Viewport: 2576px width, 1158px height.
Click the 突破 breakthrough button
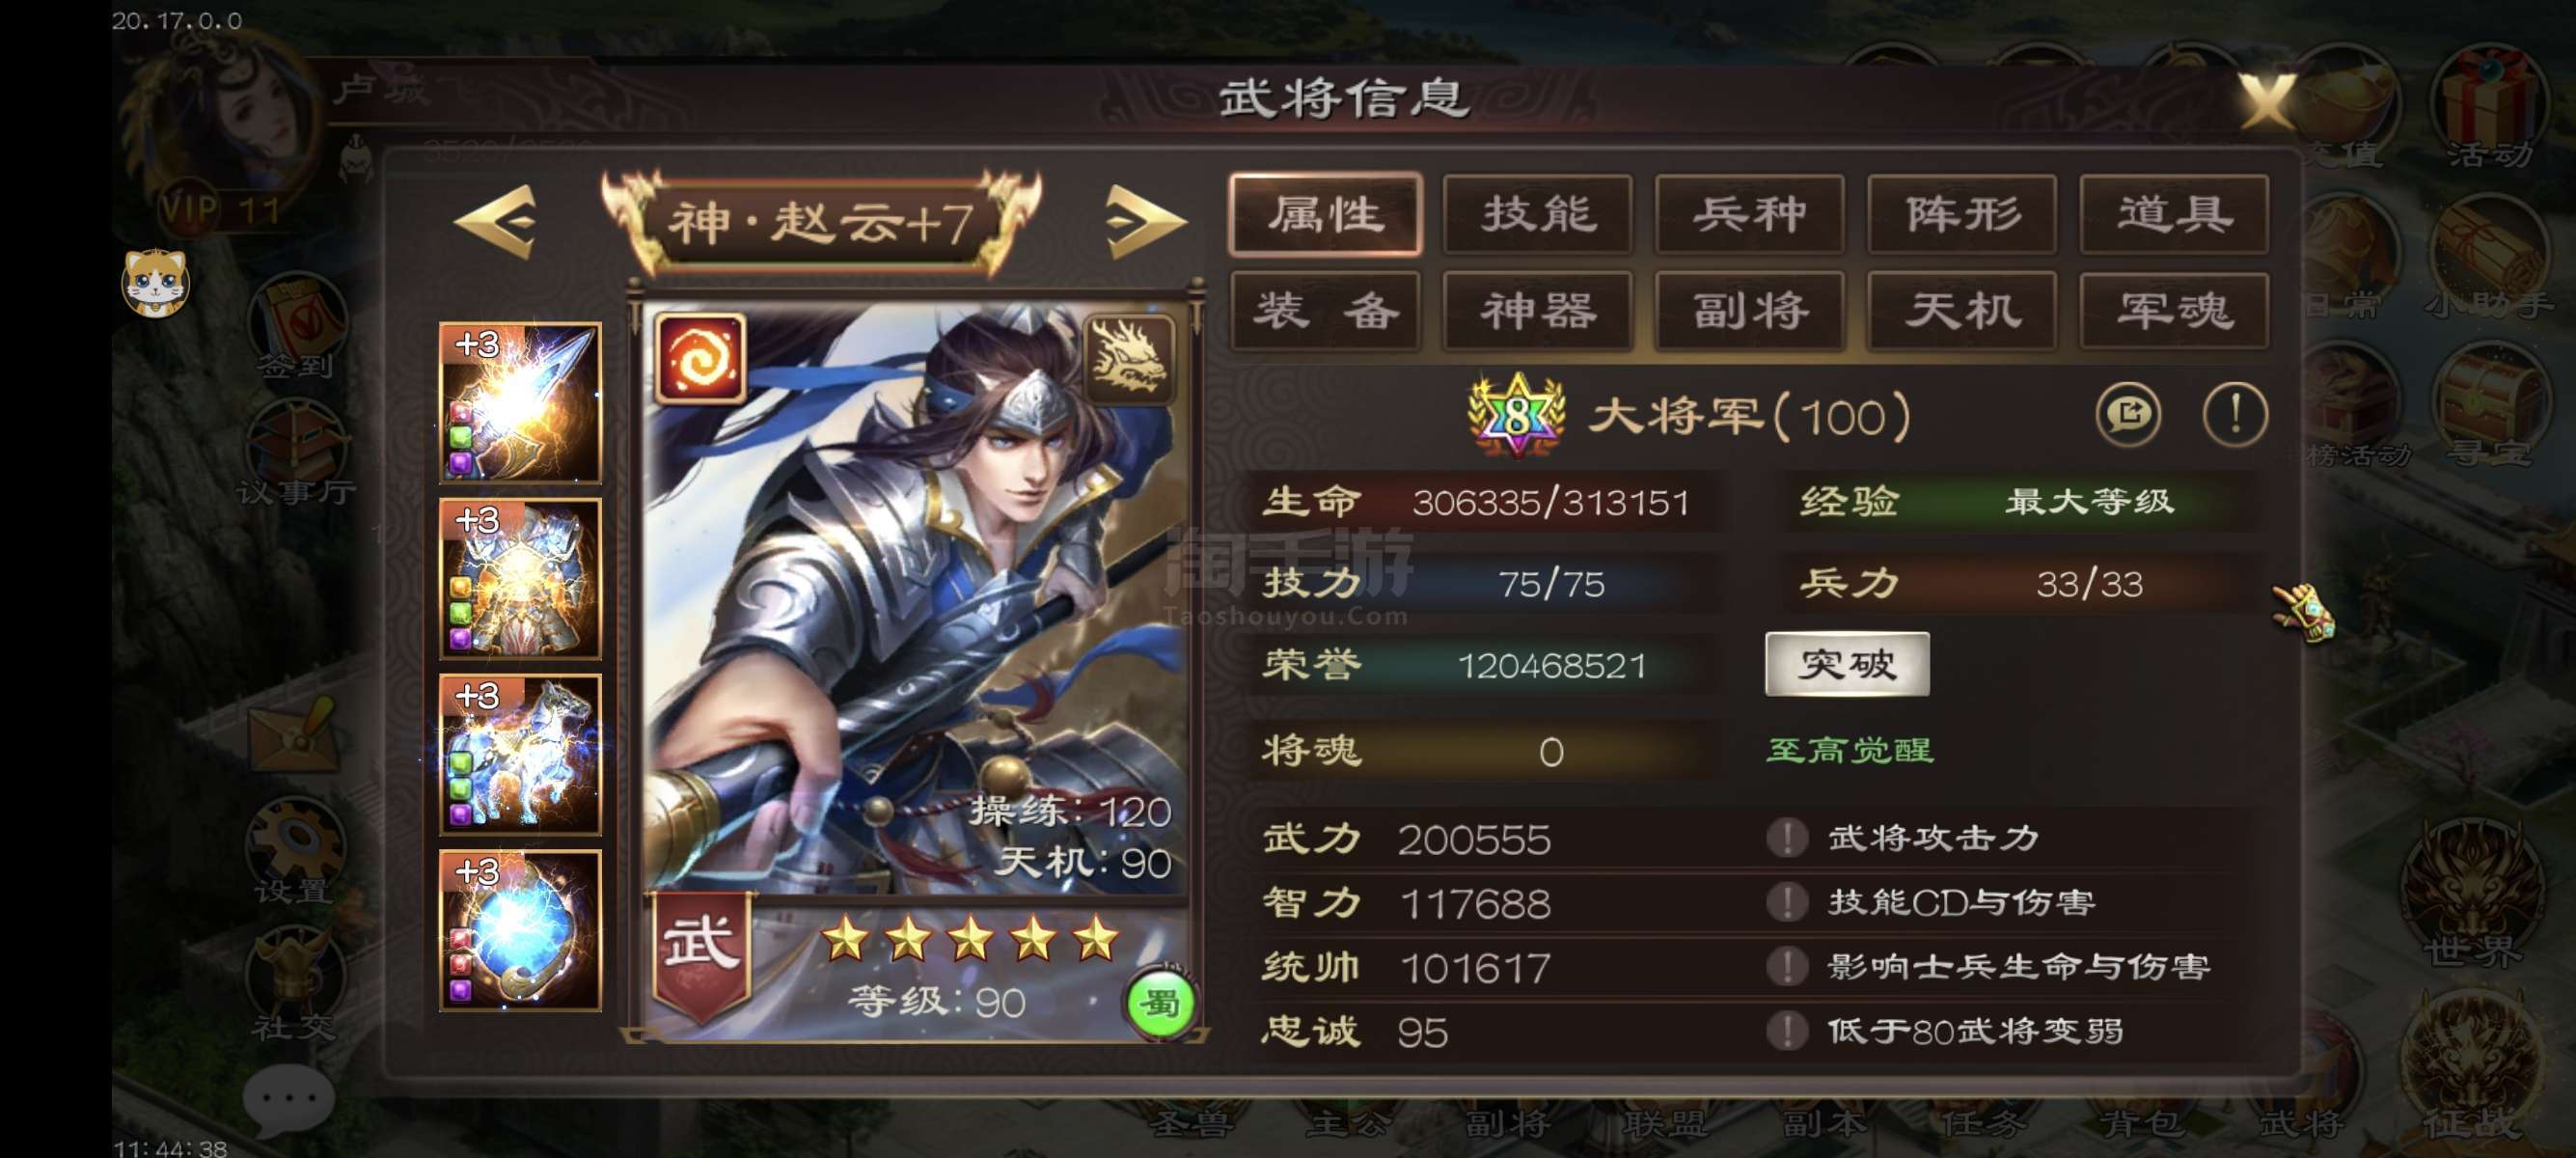click(x=1847, y=664)
